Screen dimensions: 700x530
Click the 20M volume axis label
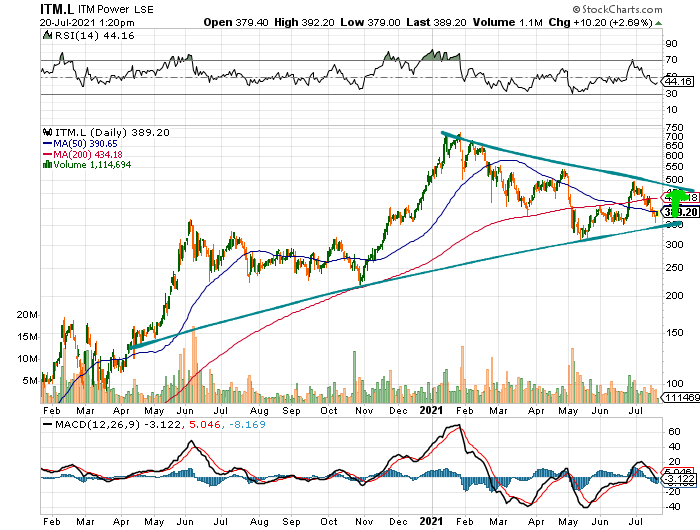pyautogui.click(x=28, y=315)
